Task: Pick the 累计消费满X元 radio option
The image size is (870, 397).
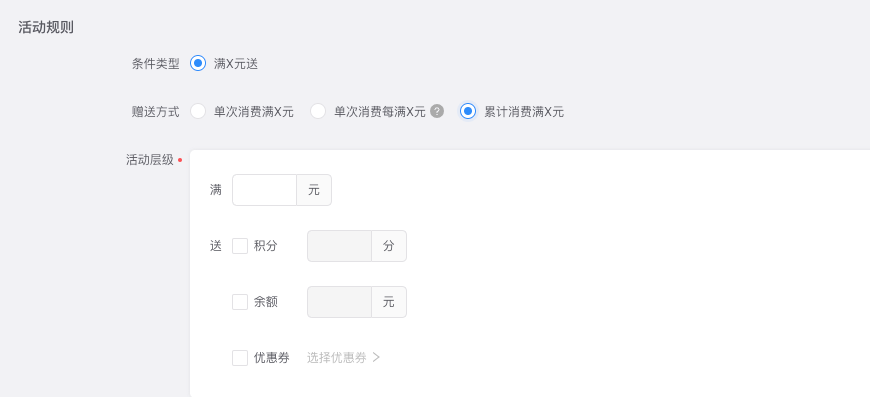Action: (x=468, y=111)
